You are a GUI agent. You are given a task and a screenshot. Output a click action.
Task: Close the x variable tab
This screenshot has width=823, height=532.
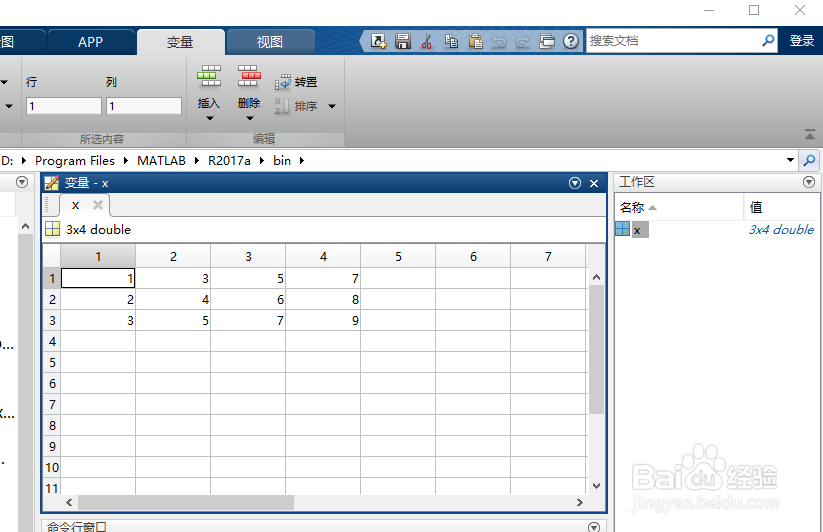tap(98, 205)
